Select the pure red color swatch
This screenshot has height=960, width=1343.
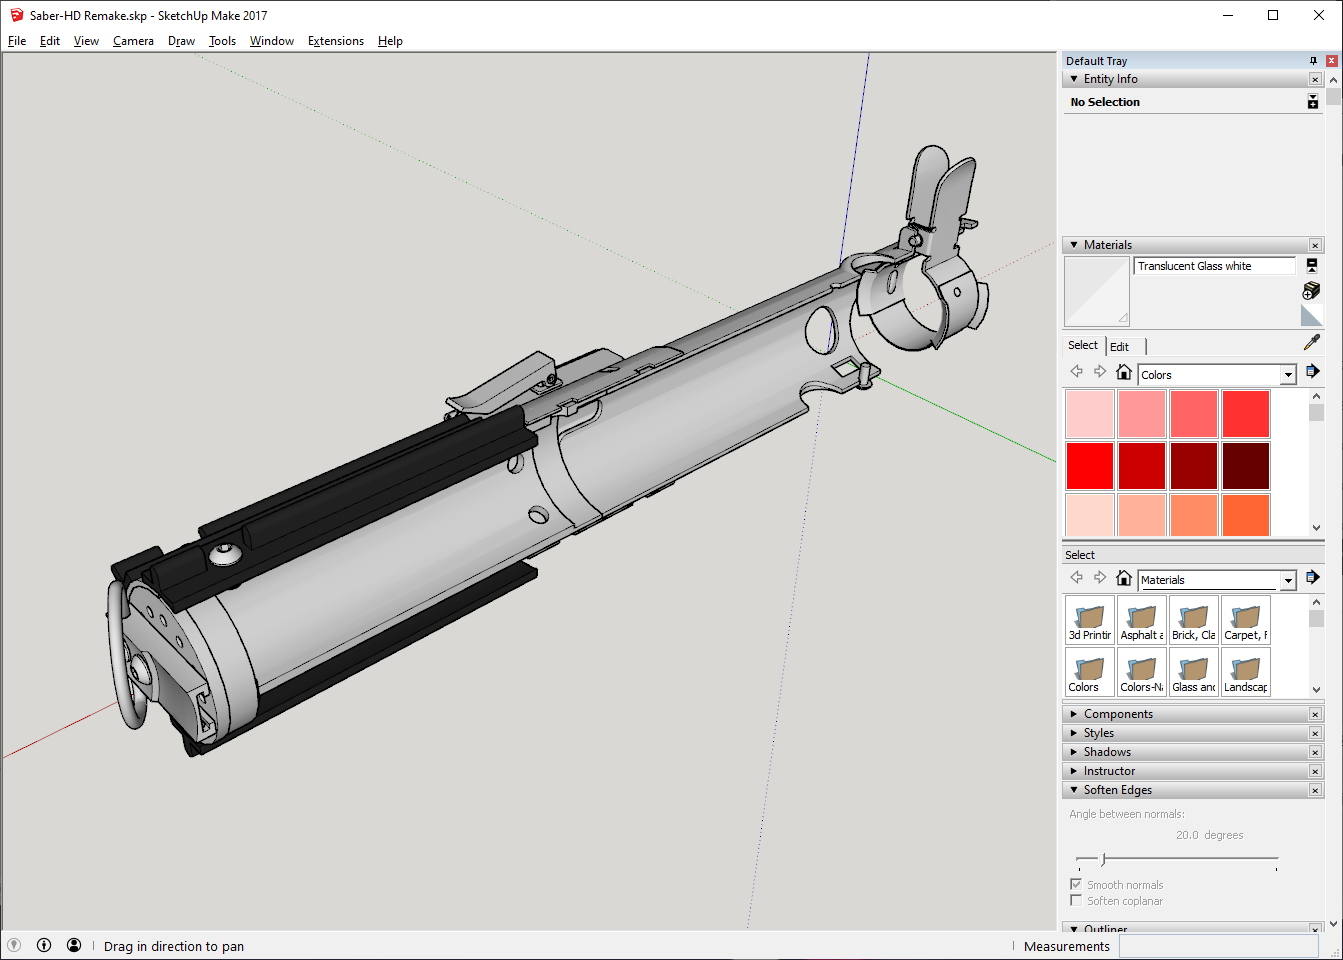[x=1090, y=466]
